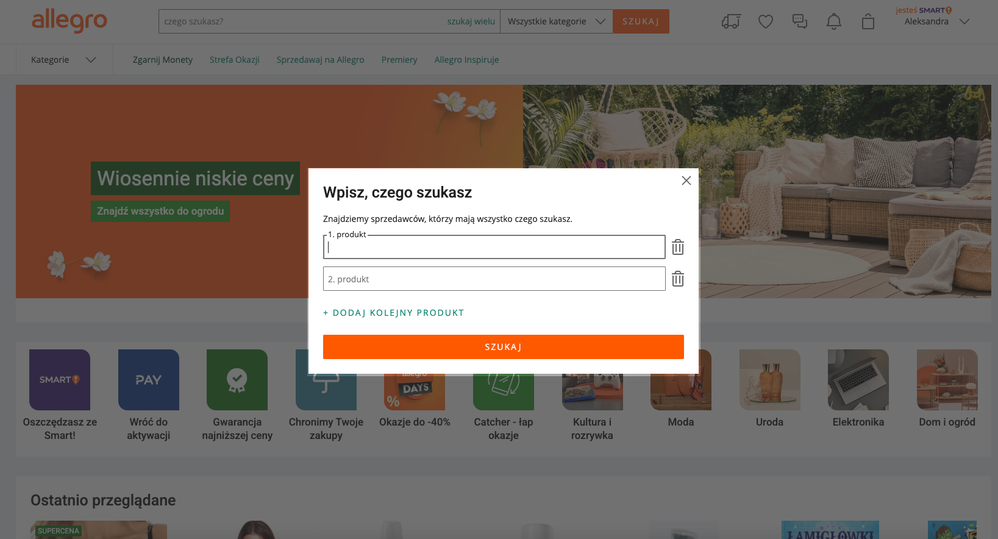Click the Ostatnio przeglądane heading
Image resolution: width=998 pixels, height=539 pixels.
coord(103,500)
